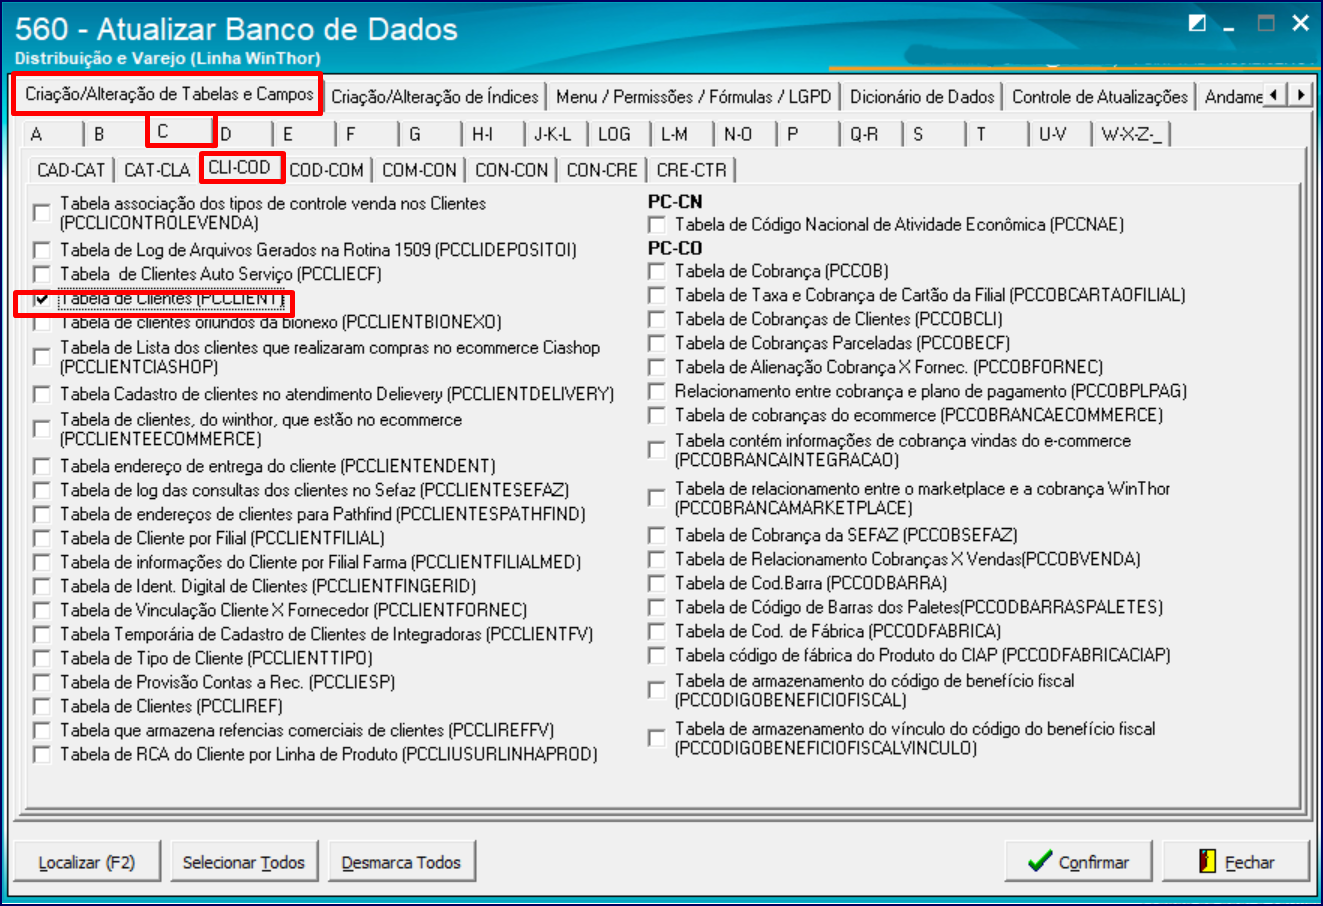Select letter tab J-K-L

pos(557,134)
